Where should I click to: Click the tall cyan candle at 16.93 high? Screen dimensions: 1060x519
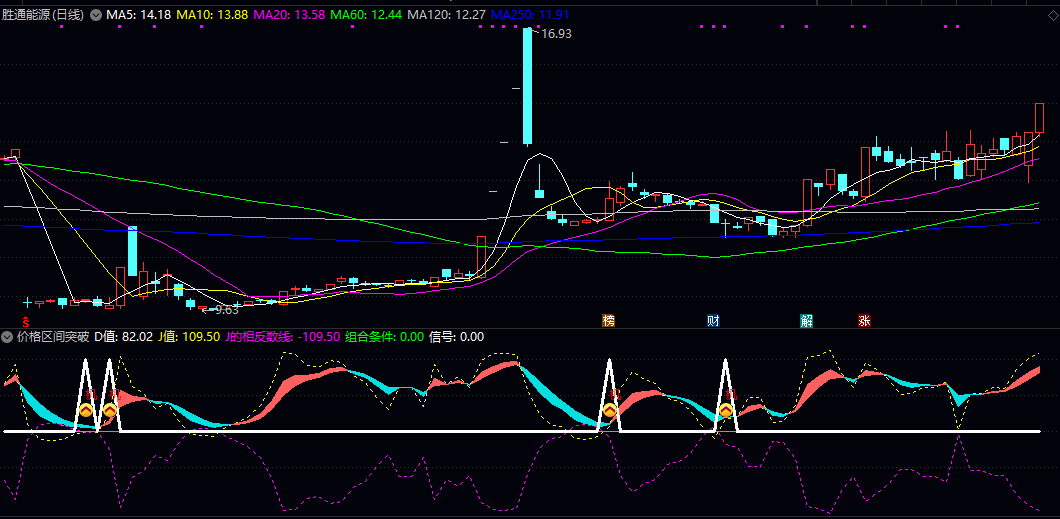(x=527, y=85)
